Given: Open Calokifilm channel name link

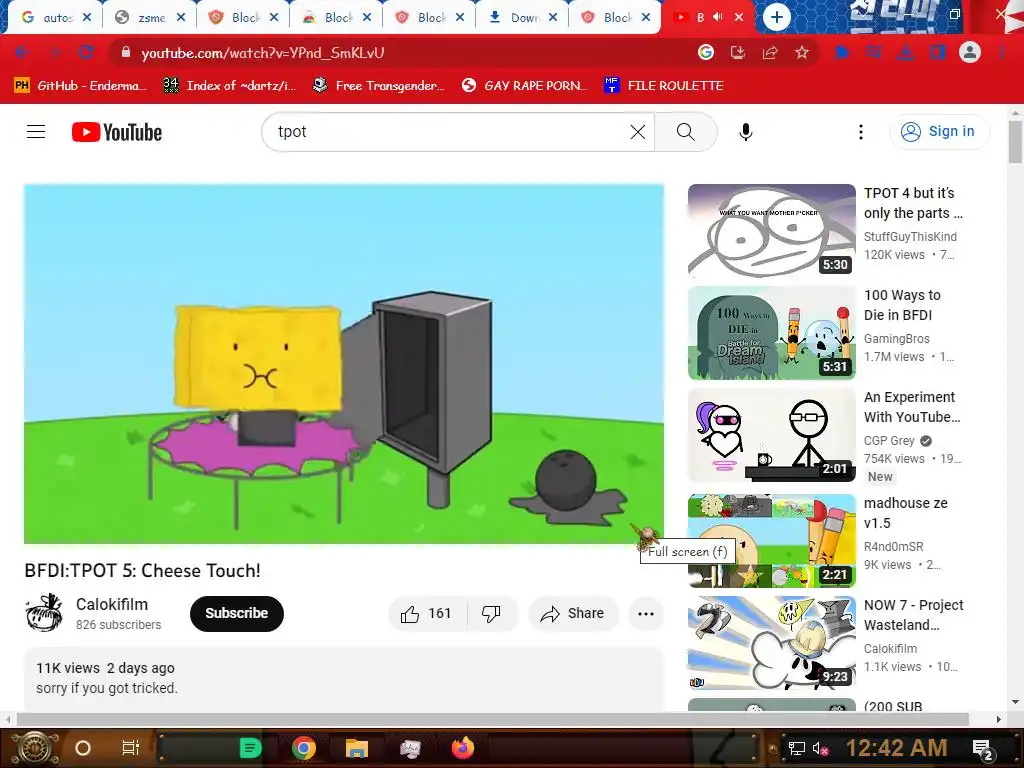Looking at the screenshot, I should click(x=112, y=604).
